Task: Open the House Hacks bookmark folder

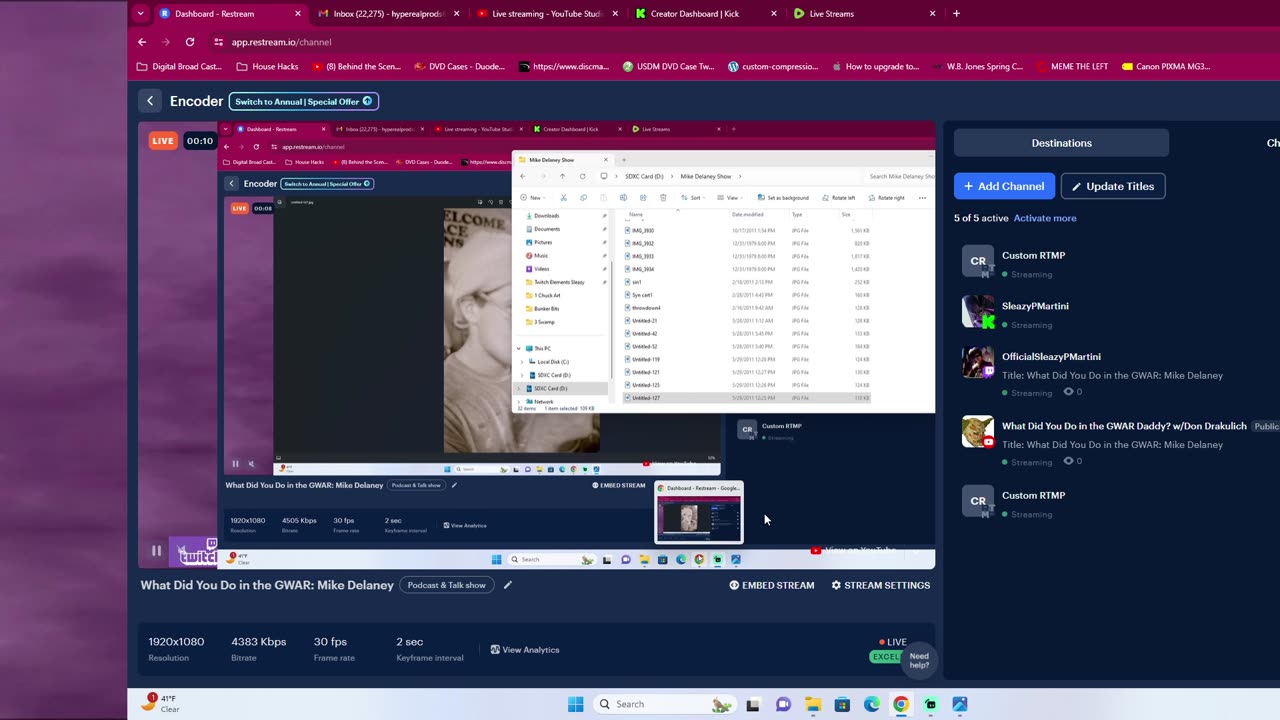Action: pos(267,67)
